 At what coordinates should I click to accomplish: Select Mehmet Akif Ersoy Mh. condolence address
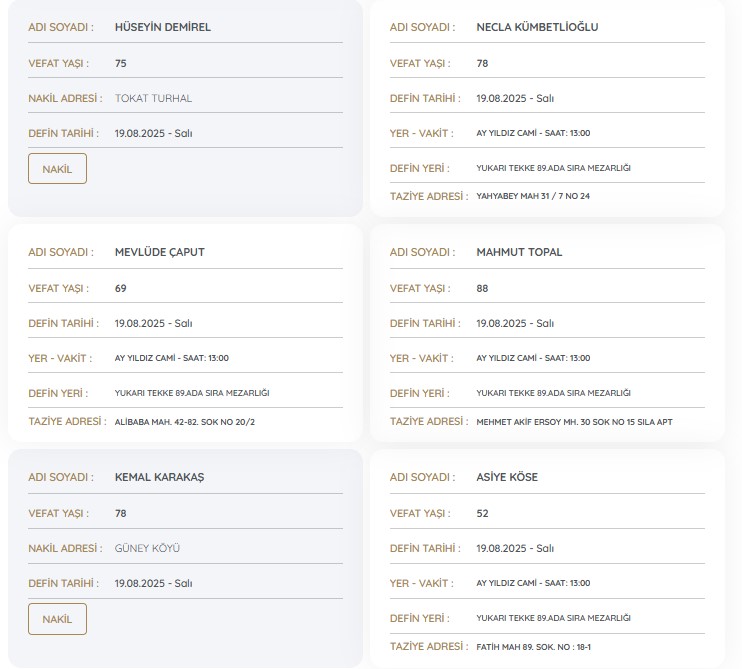574,422
